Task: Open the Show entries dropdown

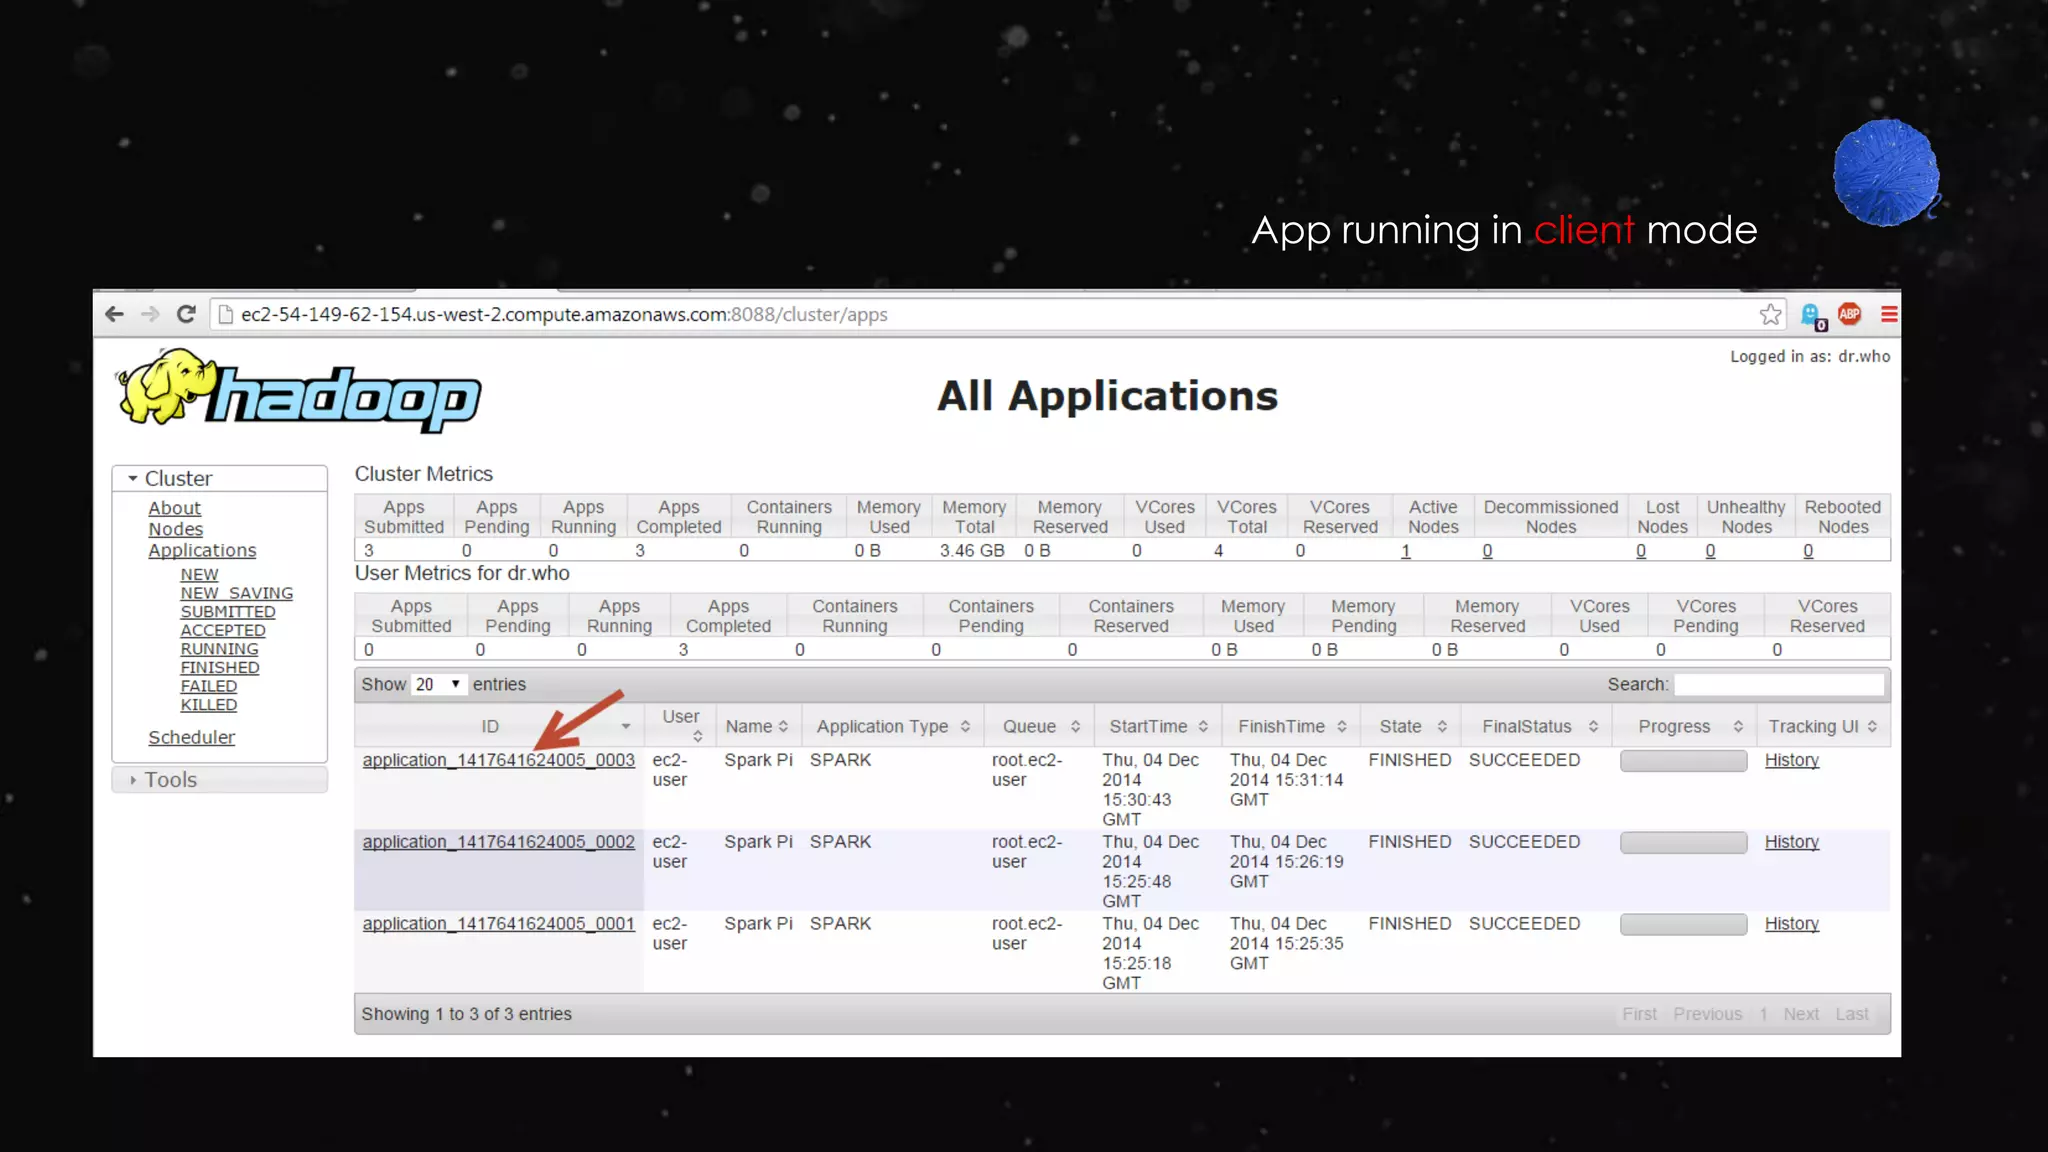Action: pyautogui.click(x=438, y=684)
